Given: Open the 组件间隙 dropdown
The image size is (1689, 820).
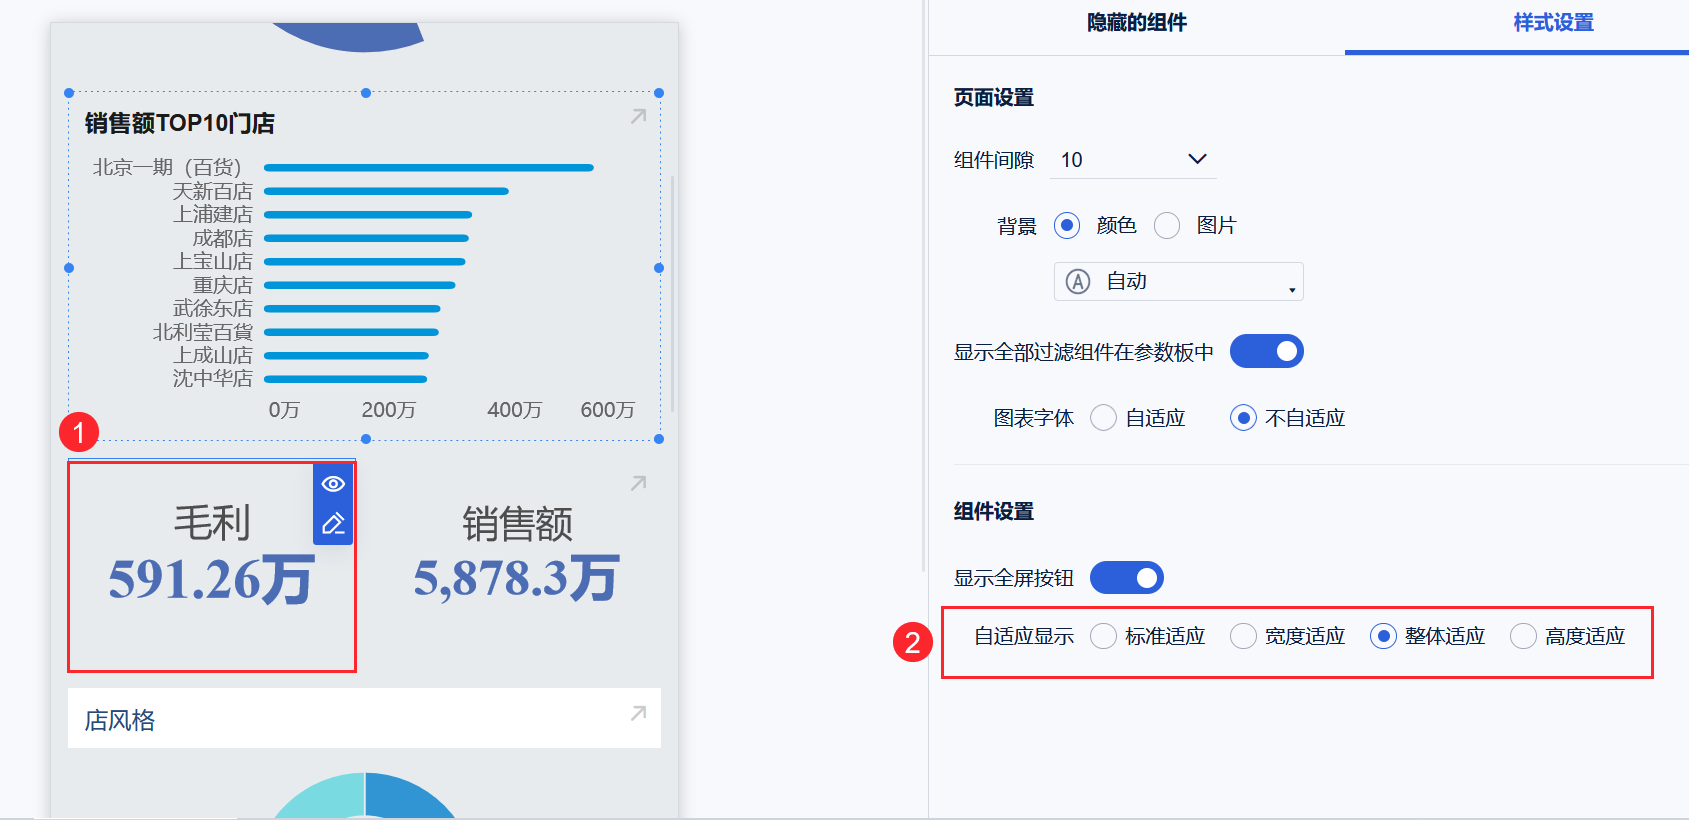Looking at the screenshot, I should click(x=1133, y=160).
